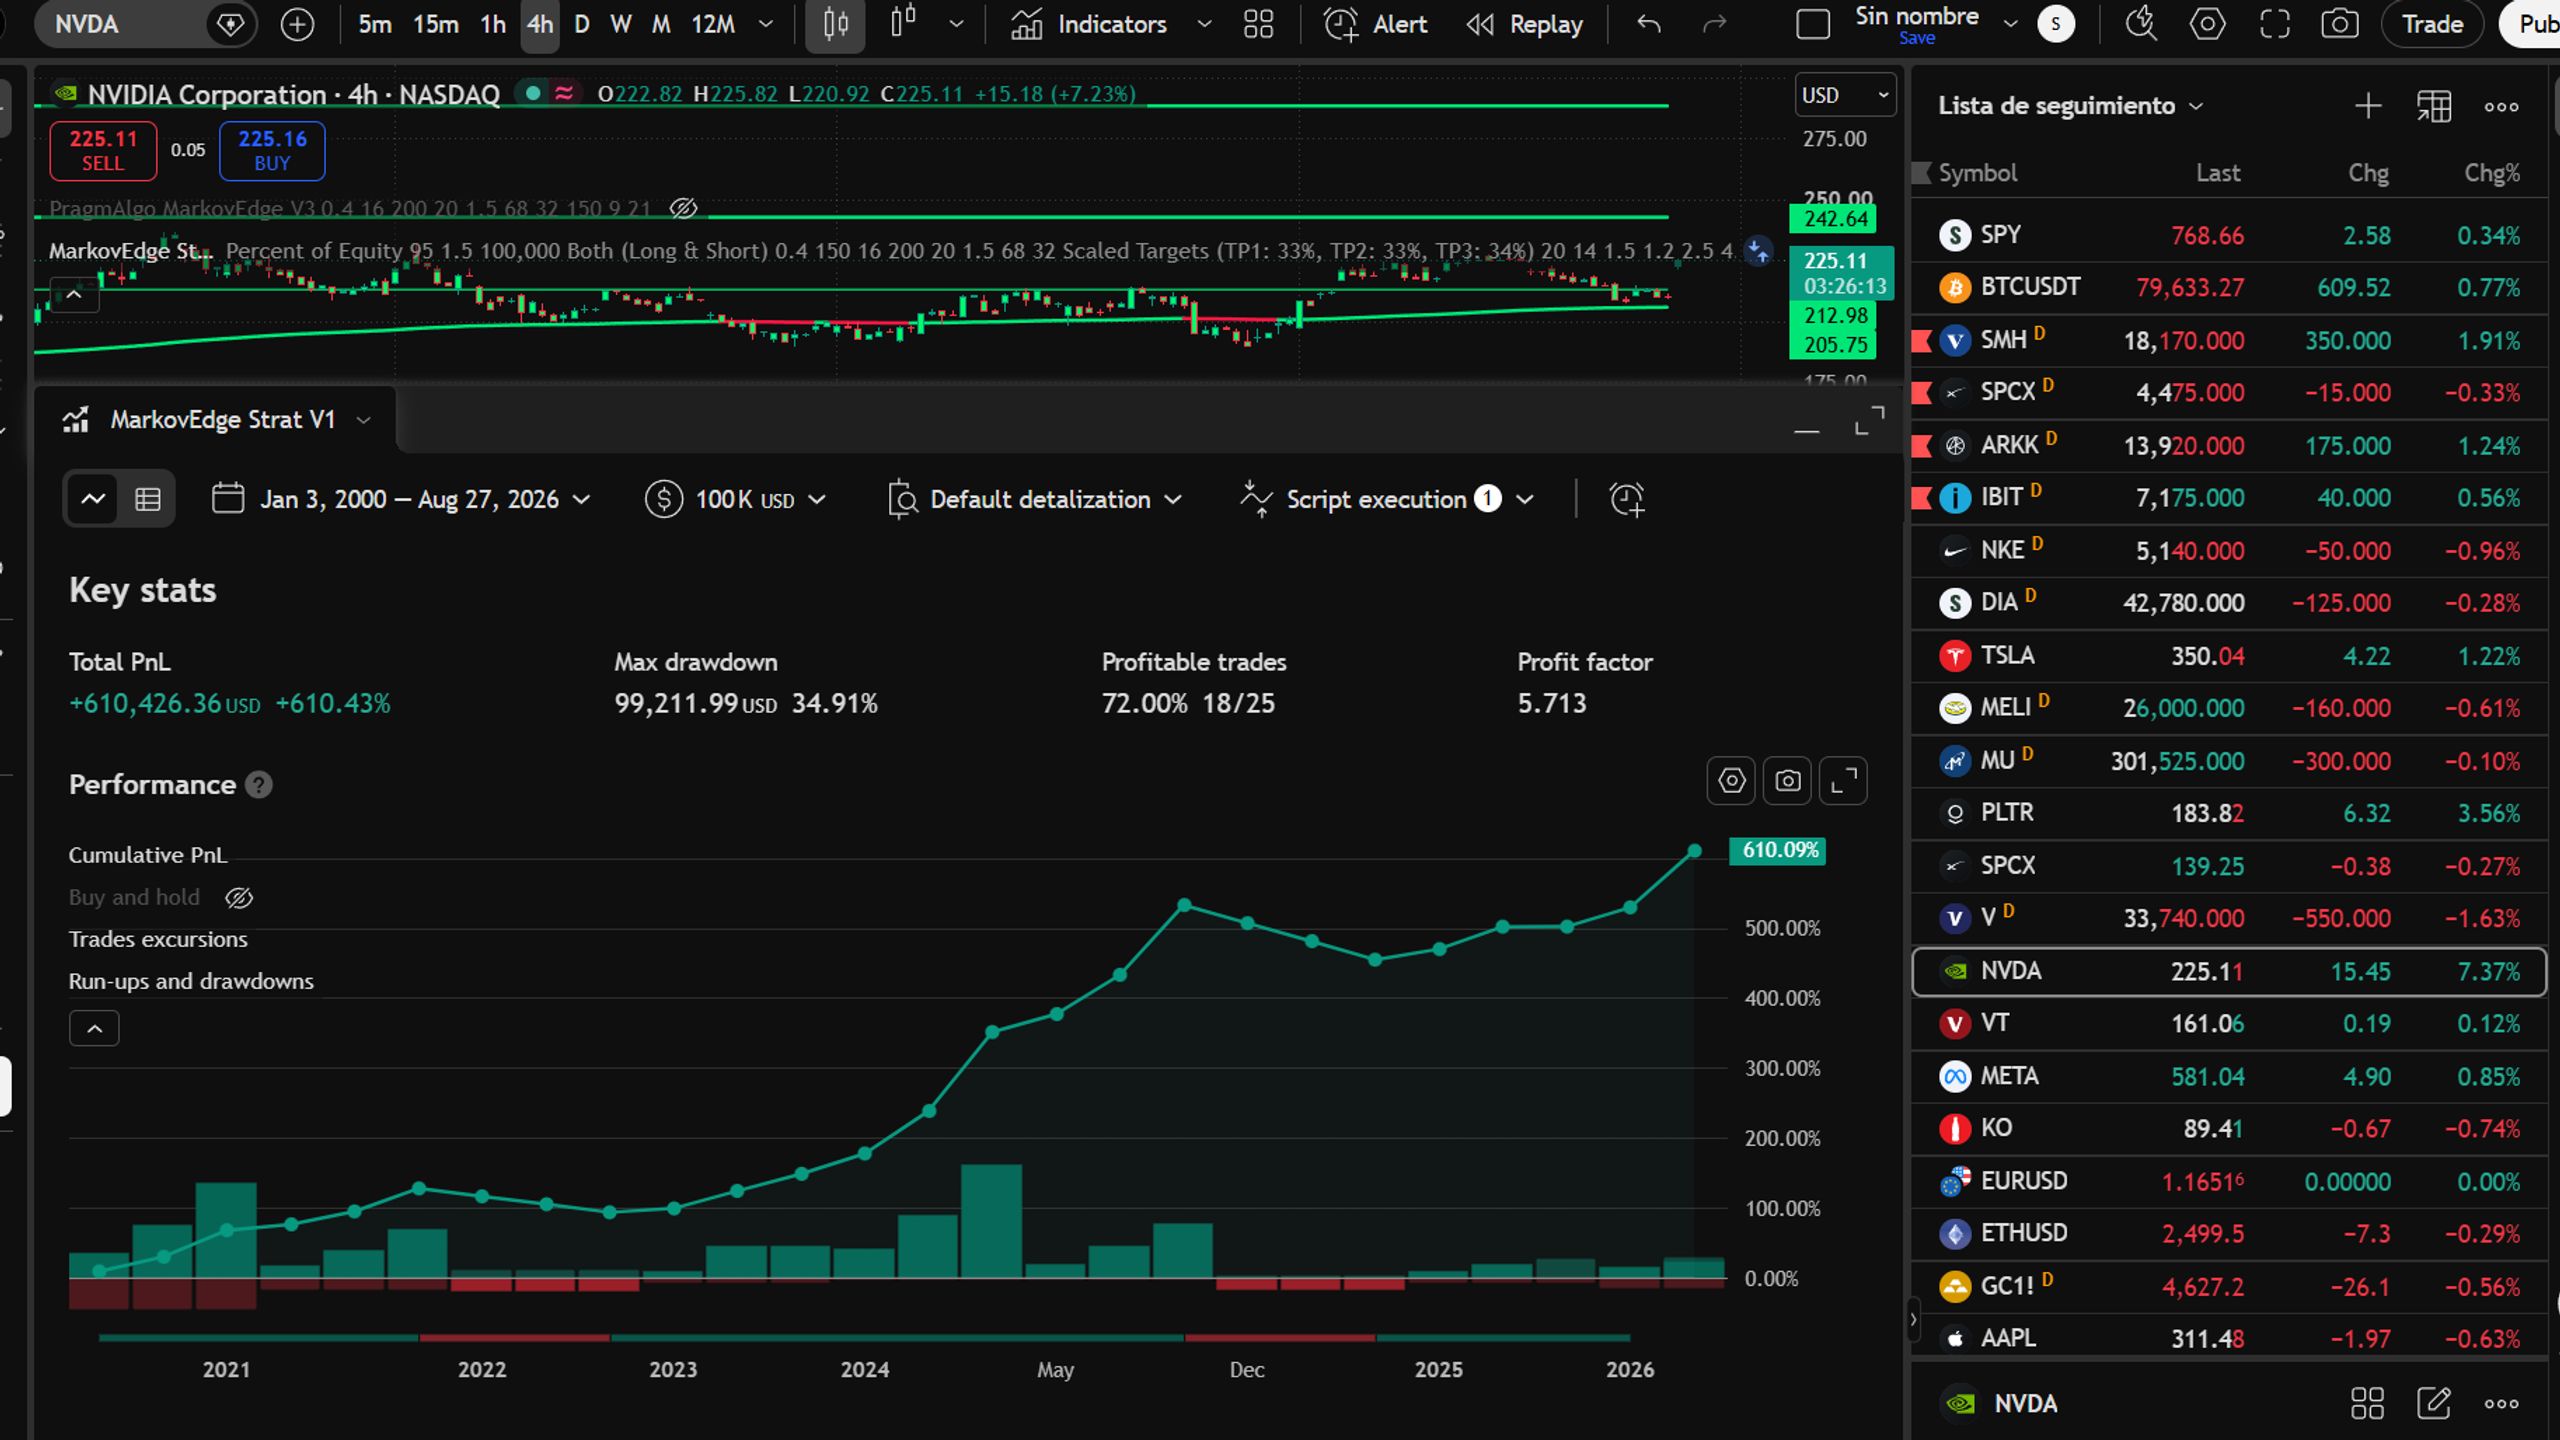Switch to the performance chart view
This screenshot has height=1440, width=2560.
(93, 499)
